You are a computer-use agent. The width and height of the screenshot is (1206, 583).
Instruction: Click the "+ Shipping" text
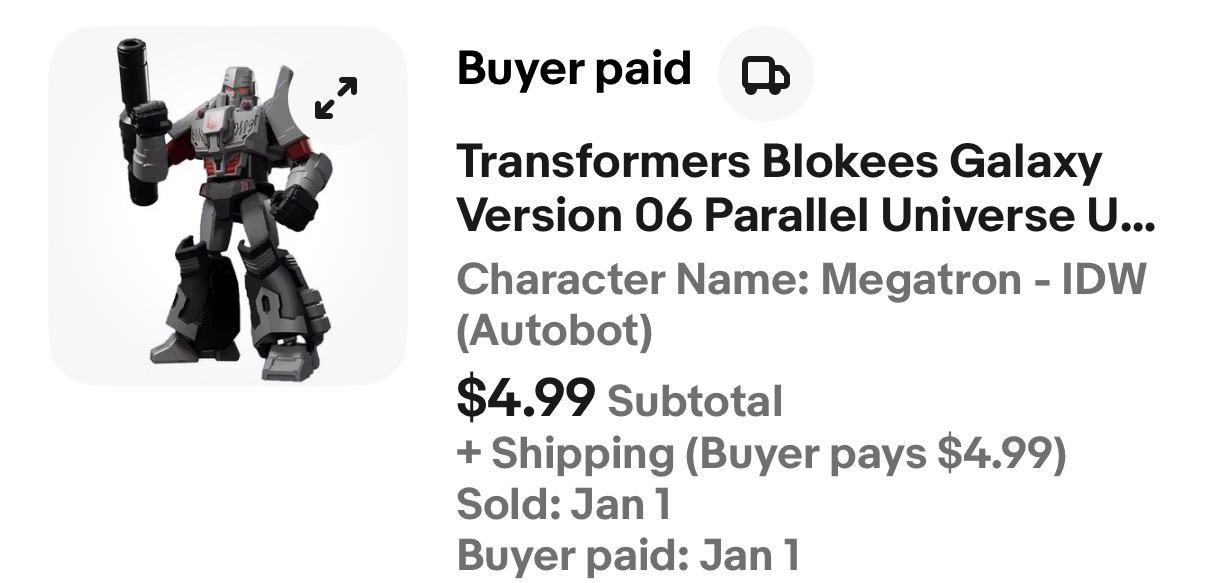[x=565, y=455]
